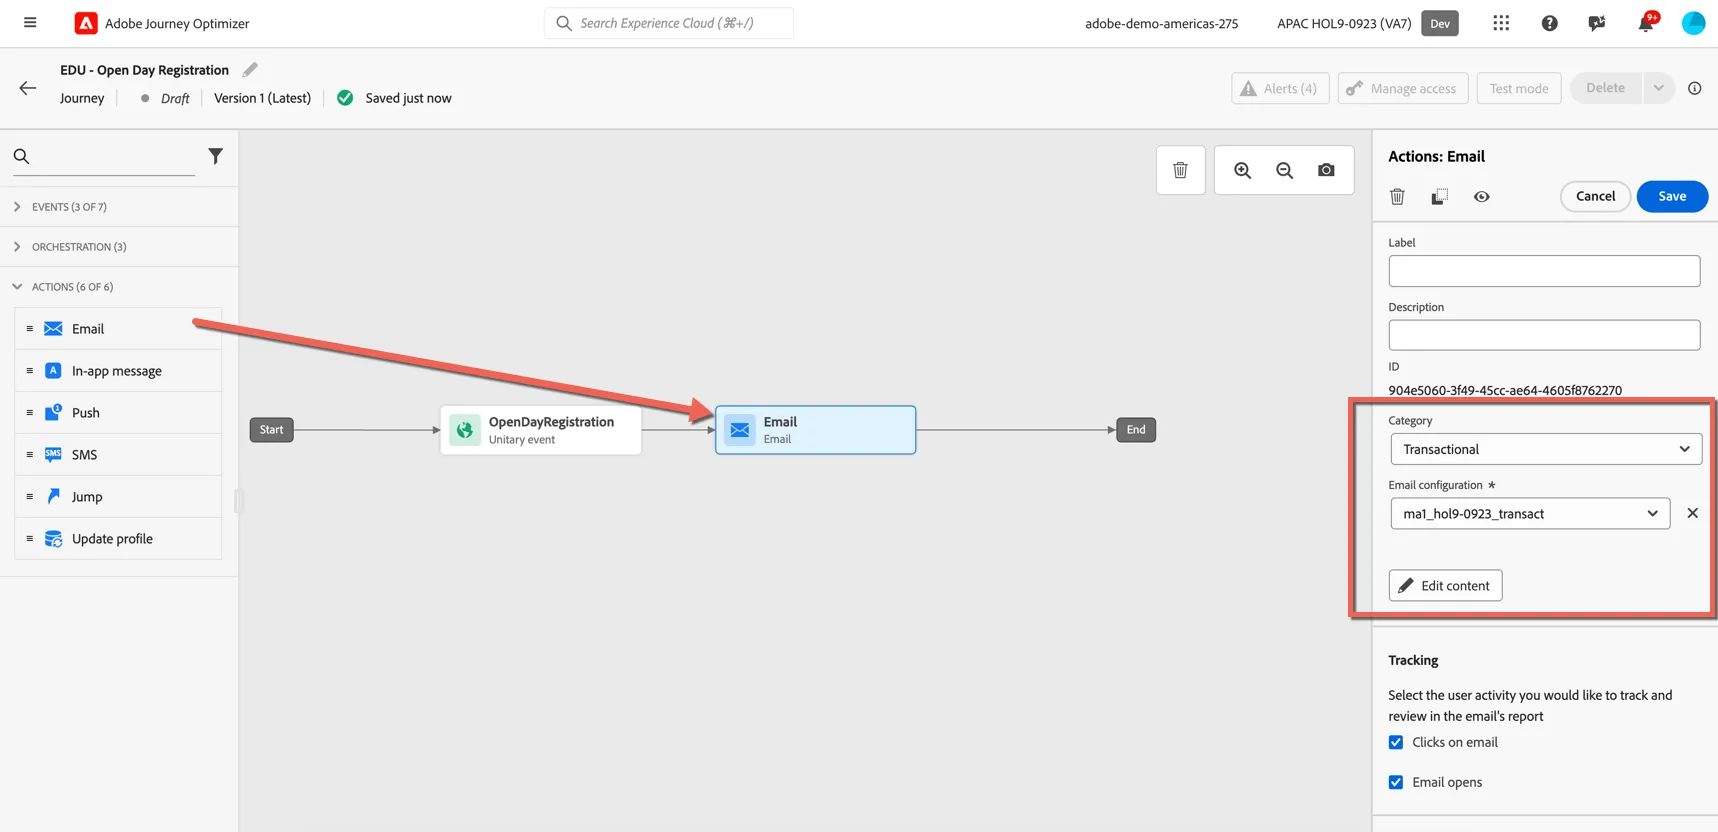
Task: Click the Cancel button
Action: tap(1595, 196)
